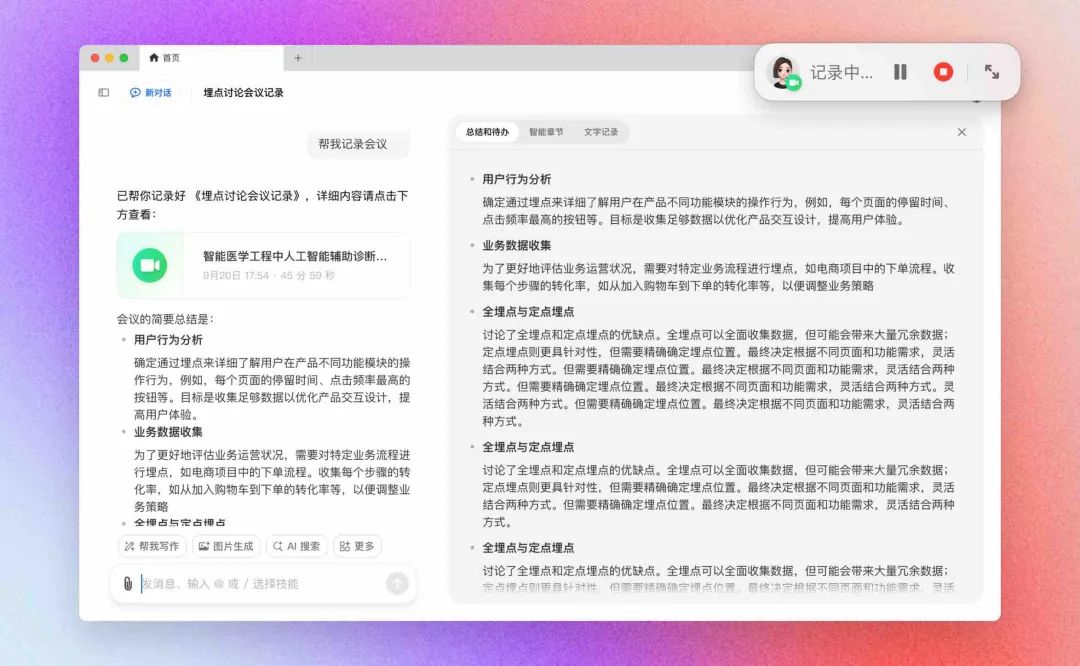The image size is (1080, 666).
Task: Switch to the 文字记录 tab
Action: tap(601, 132)
